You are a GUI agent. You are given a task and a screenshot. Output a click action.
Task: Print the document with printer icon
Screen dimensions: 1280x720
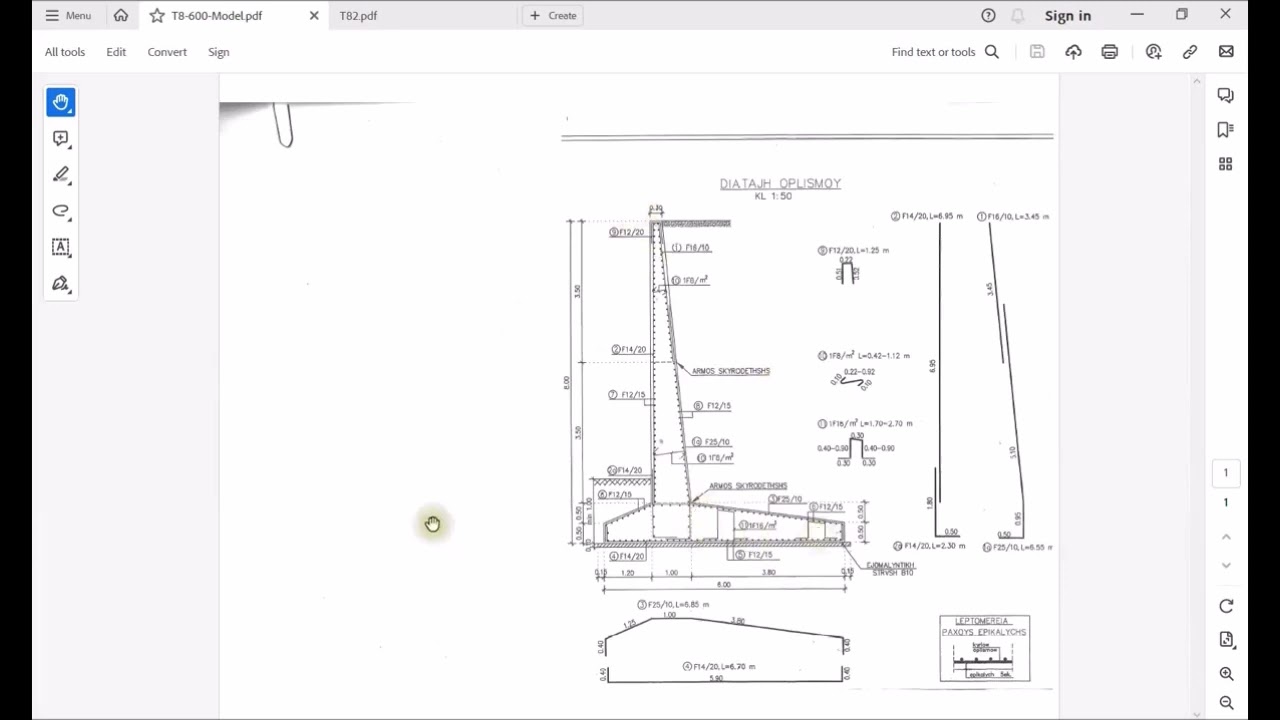(x=1109, y=52)
